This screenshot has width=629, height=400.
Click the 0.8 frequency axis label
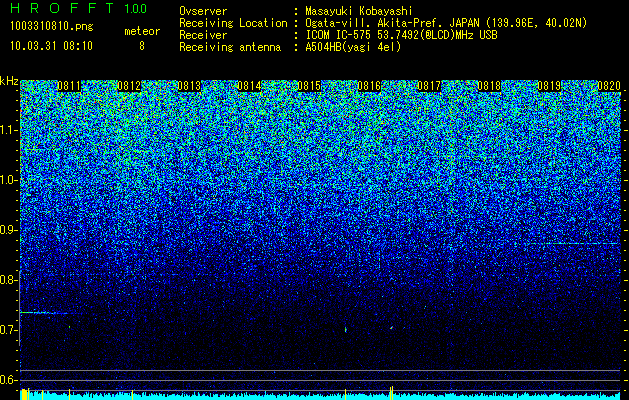(9, 280)
